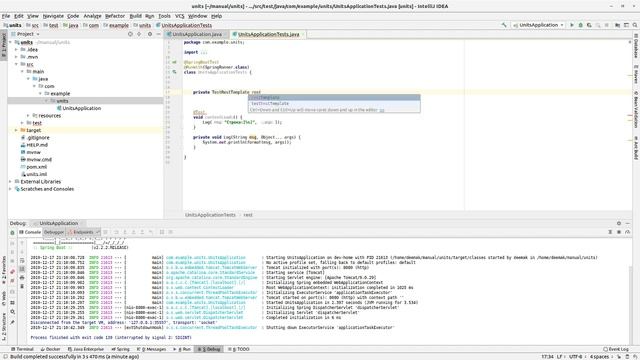Switch to UnitsApplication.java editor tab
Screen dimensions: 640x360
click(x=196, y=34)
